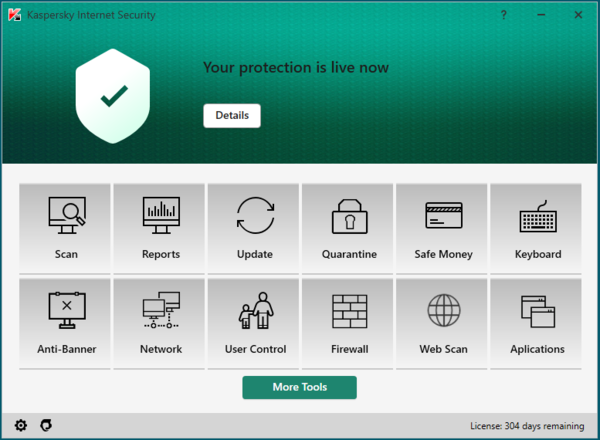Launch the Safe Money tile
The image size is (600, 440).
click(441, 228)
